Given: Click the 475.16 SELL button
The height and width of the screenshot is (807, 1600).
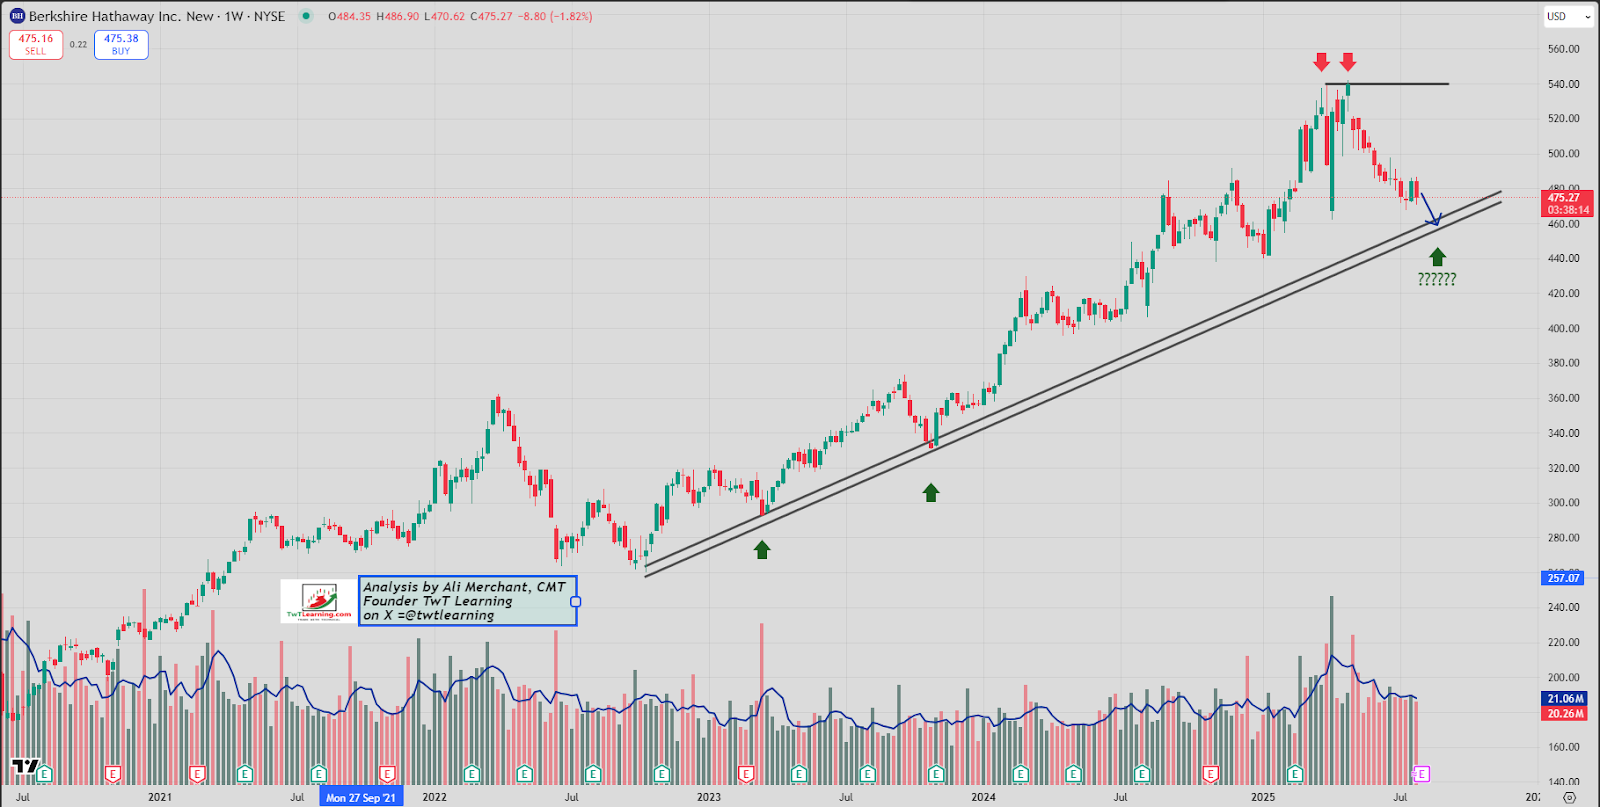Looking at the screenshot, I should click(x=36, y=45).
